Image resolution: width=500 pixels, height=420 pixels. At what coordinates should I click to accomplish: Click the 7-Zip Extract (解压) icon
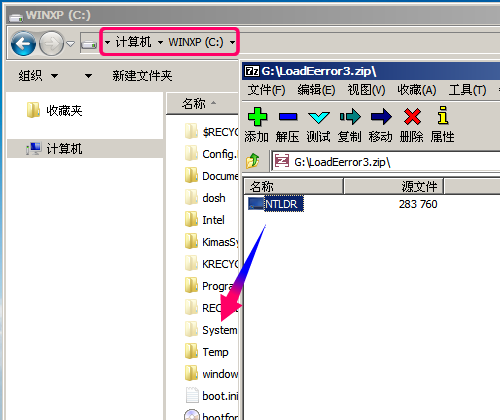(288, 117)
